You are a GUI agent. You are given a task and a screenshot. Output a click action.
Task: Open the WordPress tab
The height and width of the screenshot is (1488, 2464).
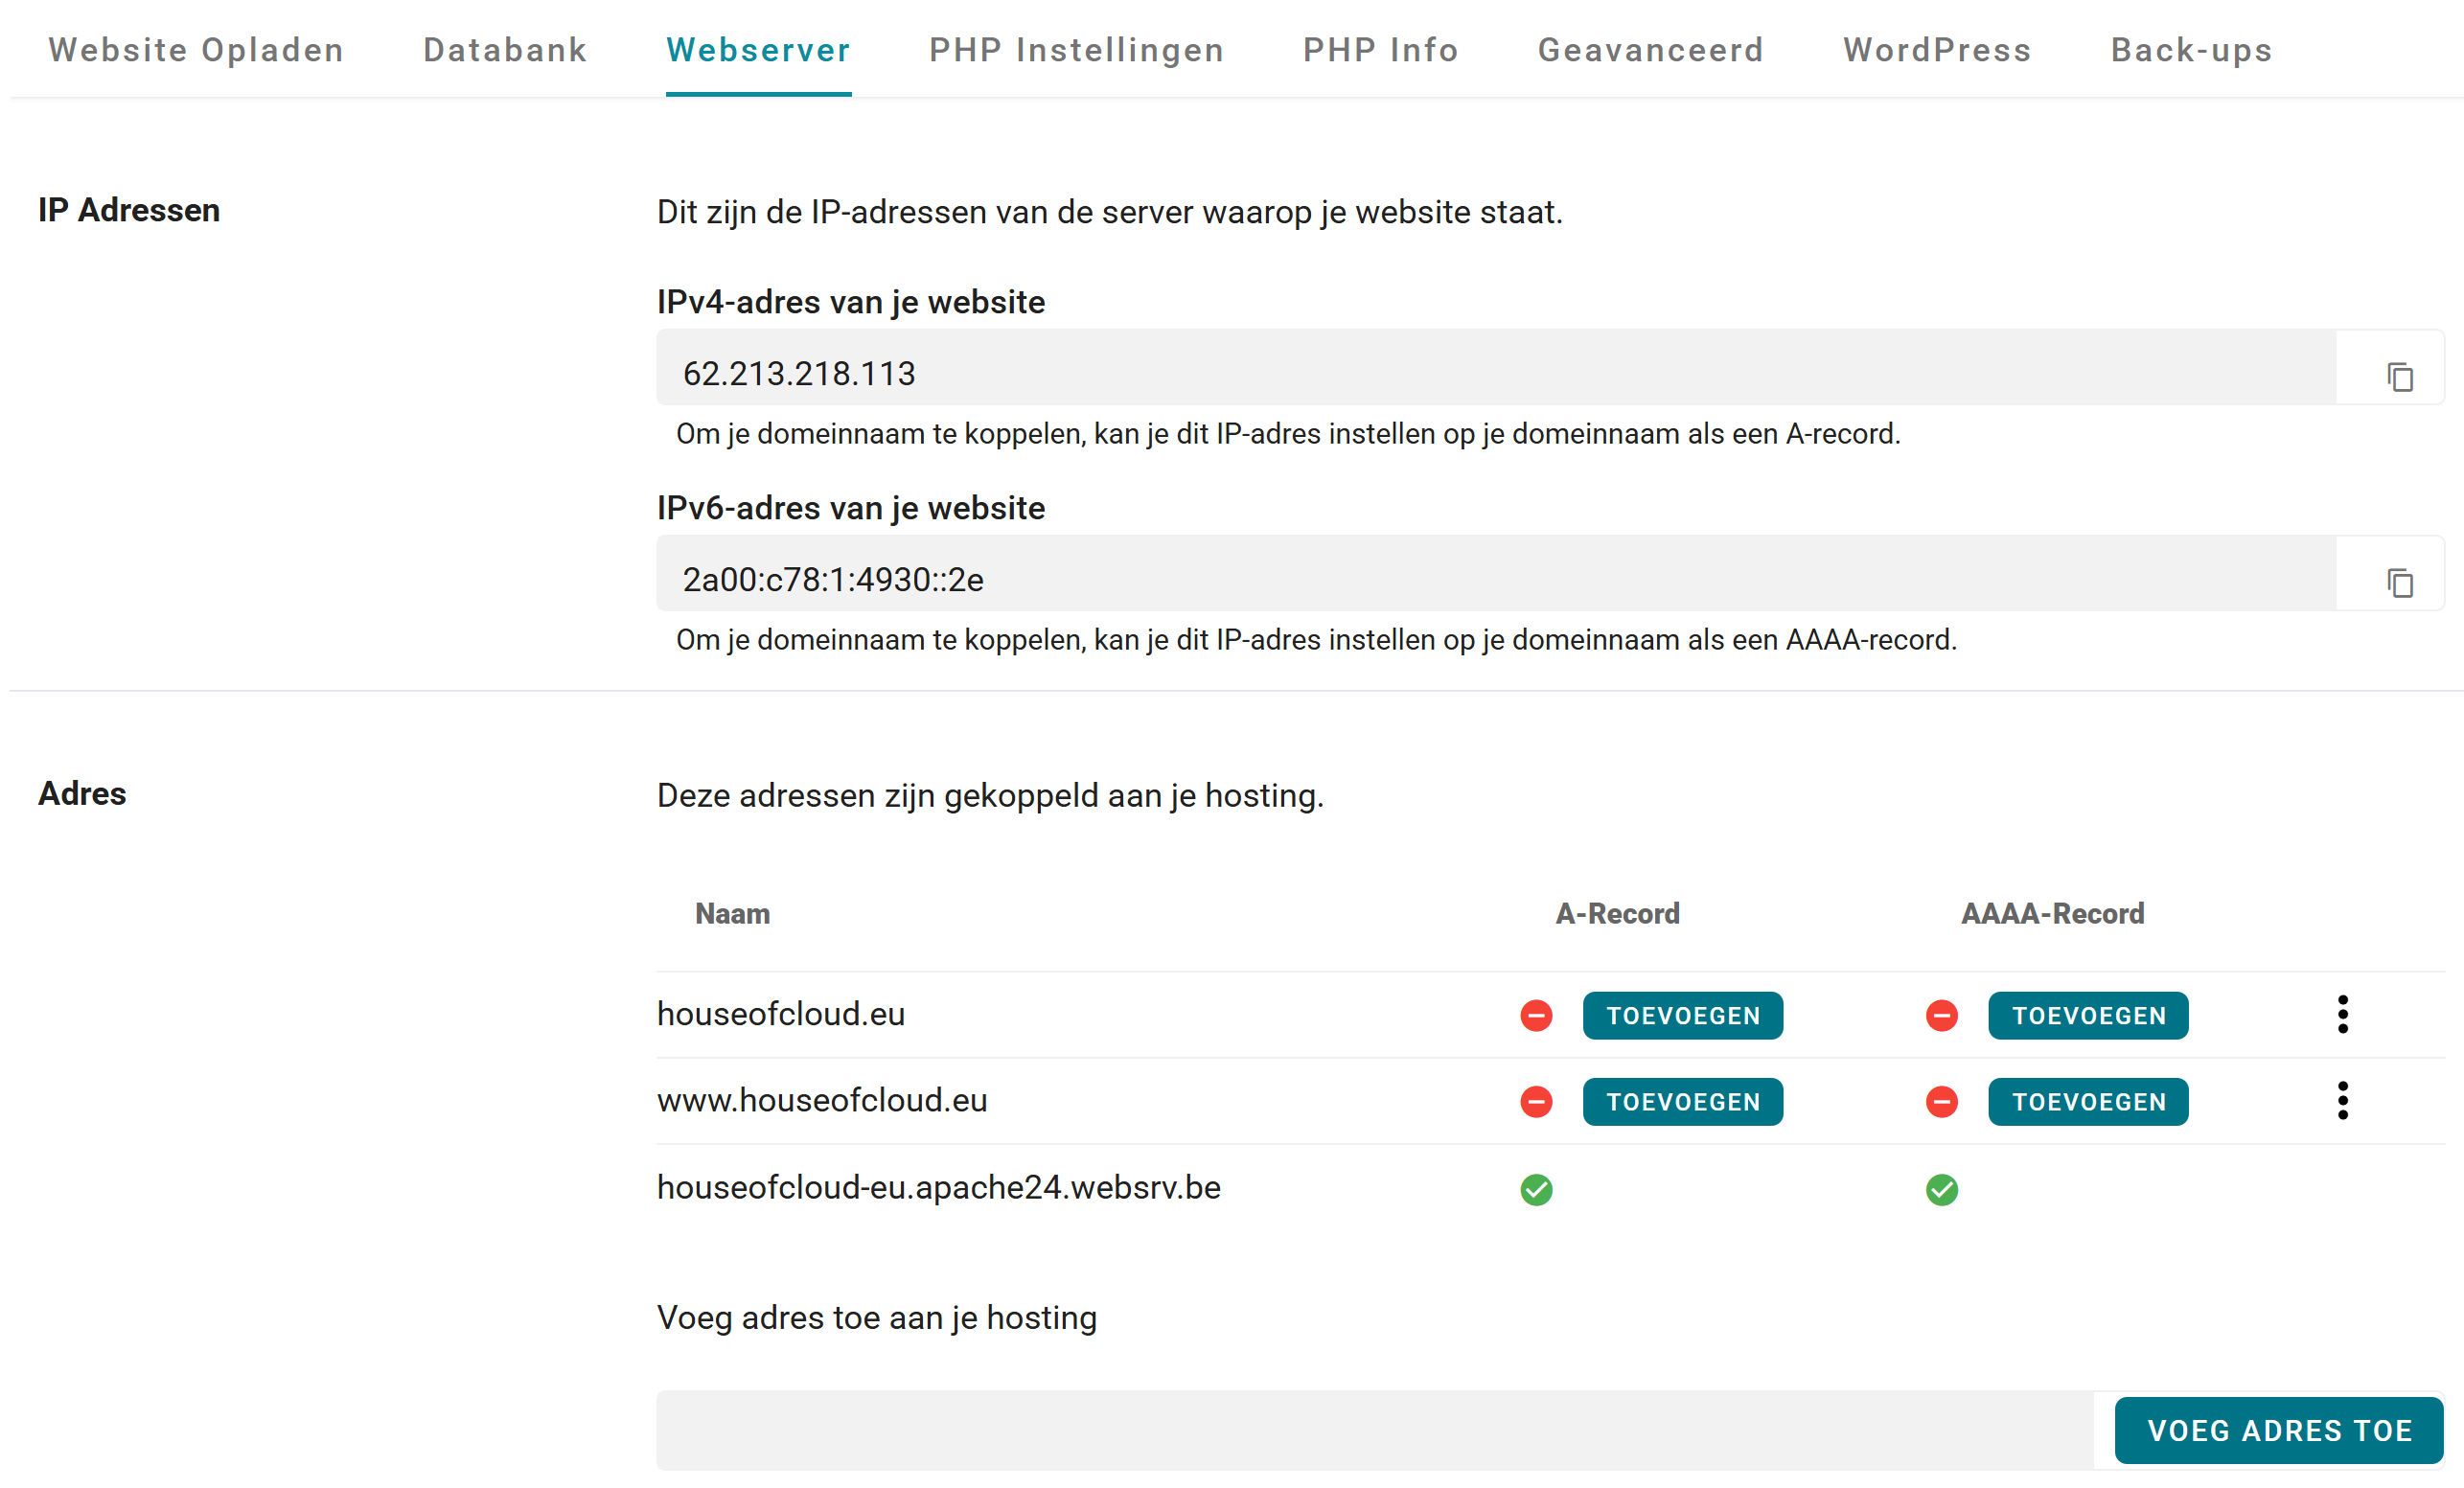coord(1937,49)
